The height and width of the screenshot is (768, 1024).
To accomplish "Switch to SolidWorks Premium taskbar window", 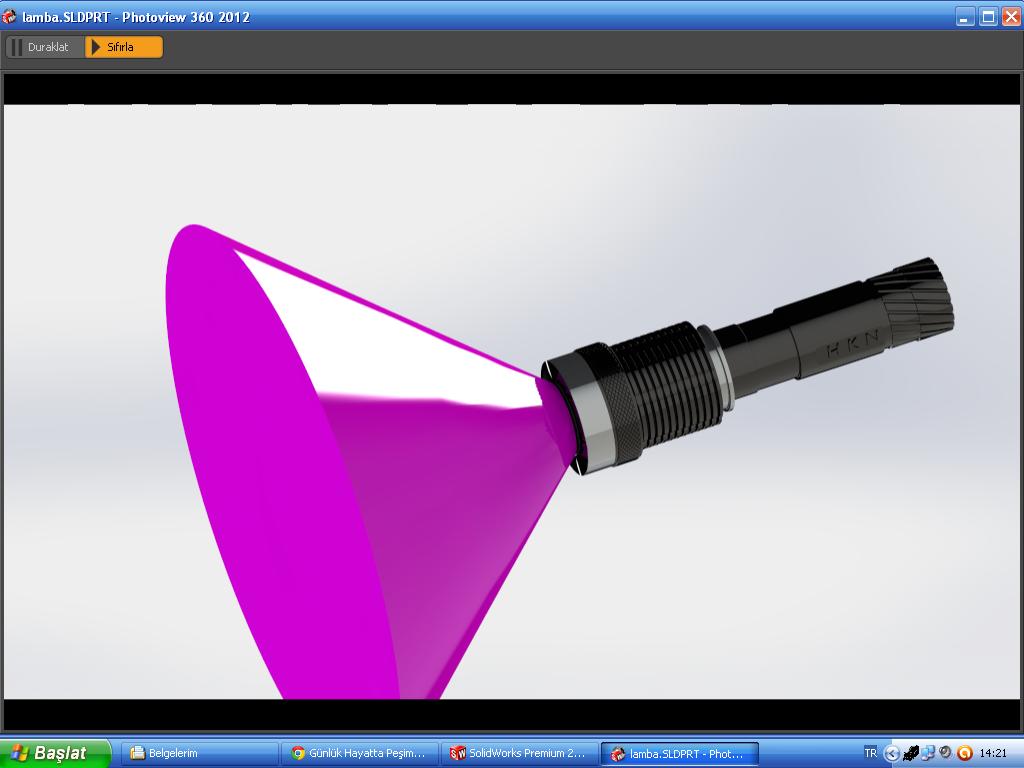I will (x=519, y=753).
